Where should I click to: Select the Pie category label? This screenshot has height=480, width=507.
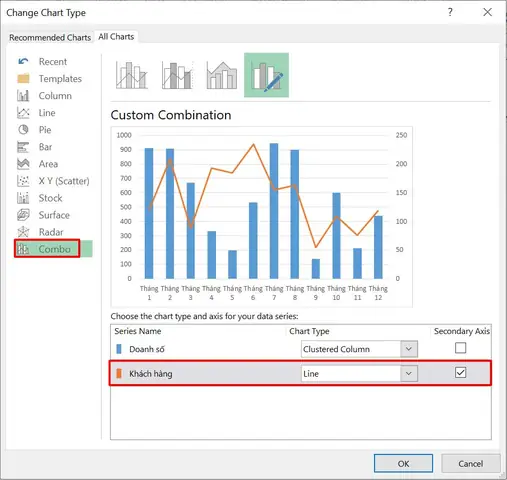click(x=45, y=130)
